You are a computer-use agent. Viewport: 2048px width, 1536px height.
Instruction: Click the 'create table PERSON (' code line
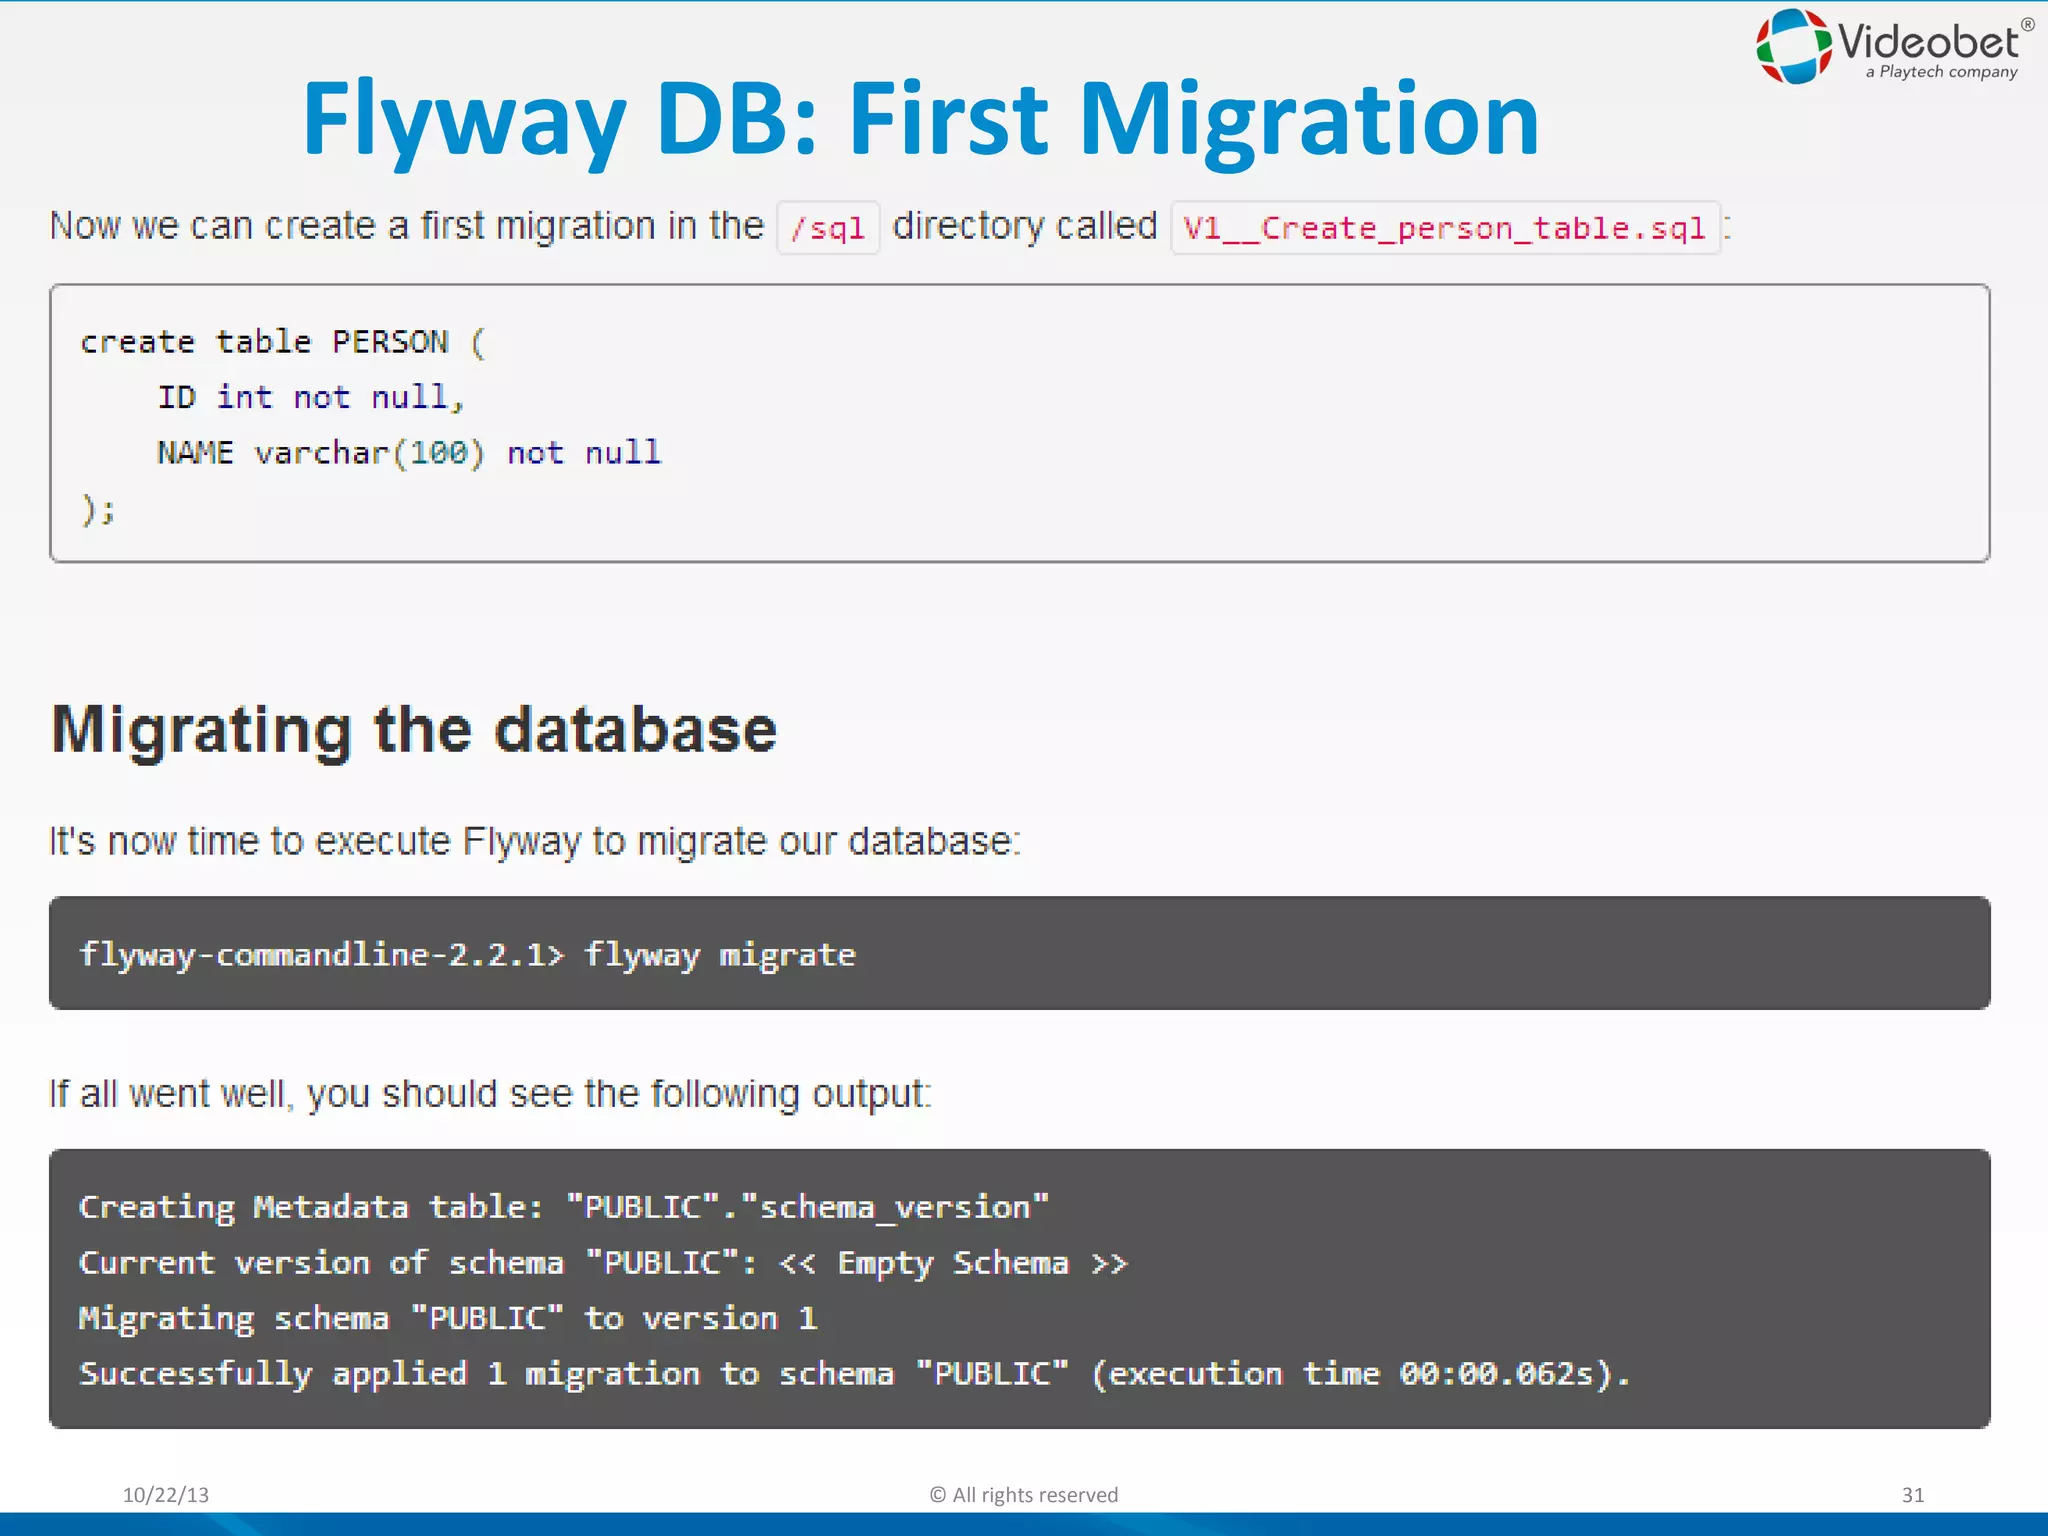coord(283,342)
